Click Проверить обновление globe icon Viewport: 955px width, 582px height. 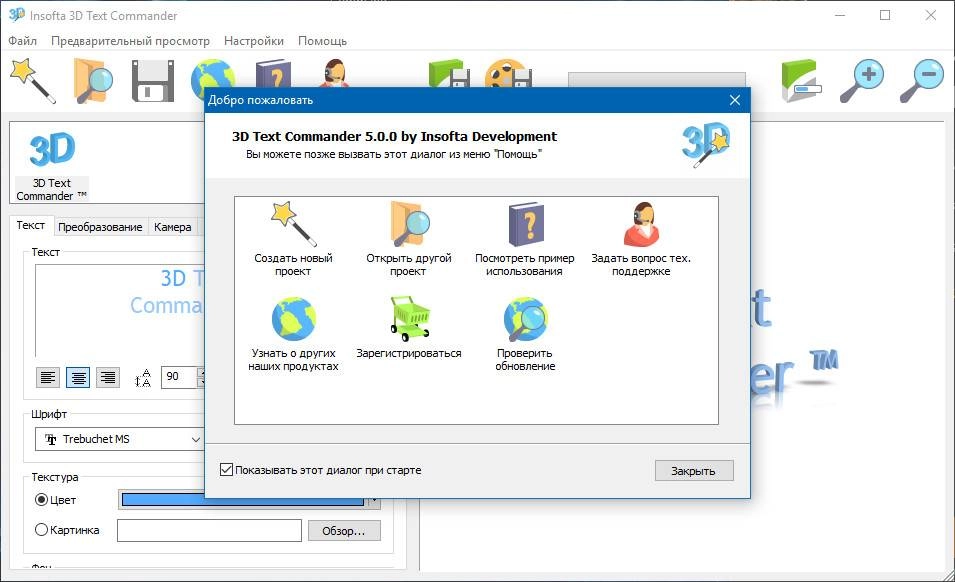525,318
